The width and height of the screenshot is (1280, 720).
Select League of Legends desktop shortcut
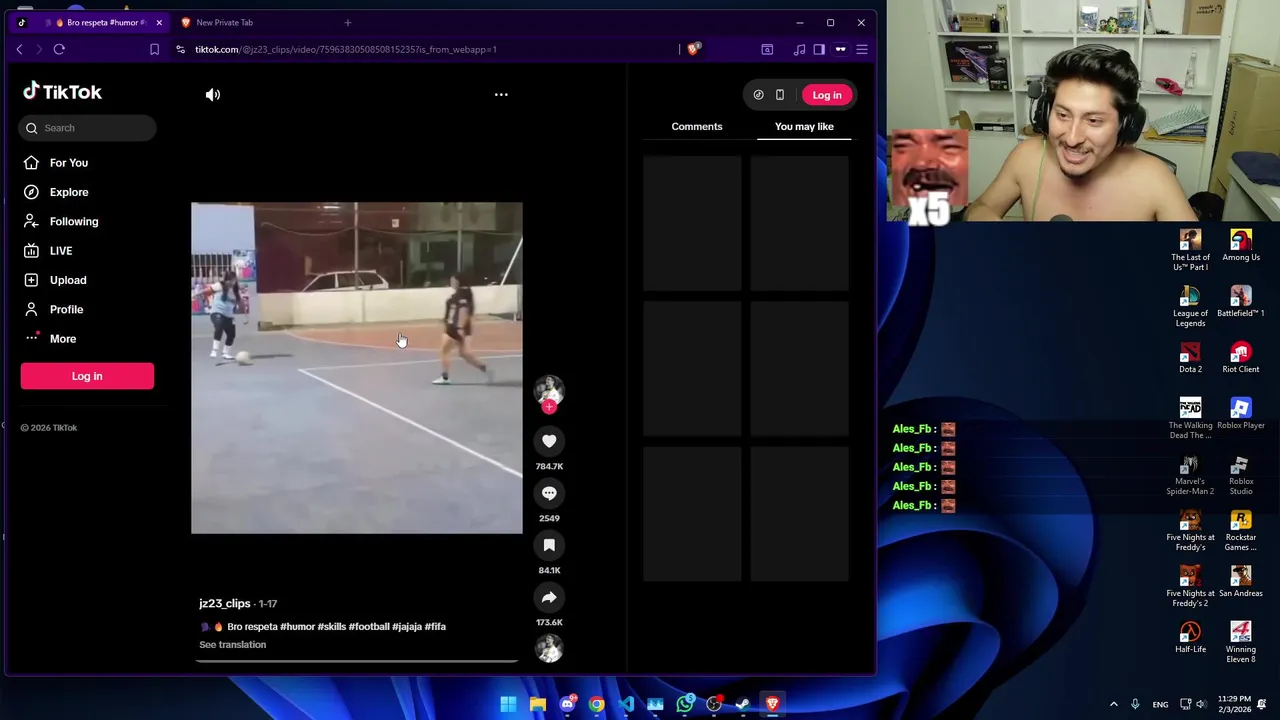click(x=1190, y=306)
